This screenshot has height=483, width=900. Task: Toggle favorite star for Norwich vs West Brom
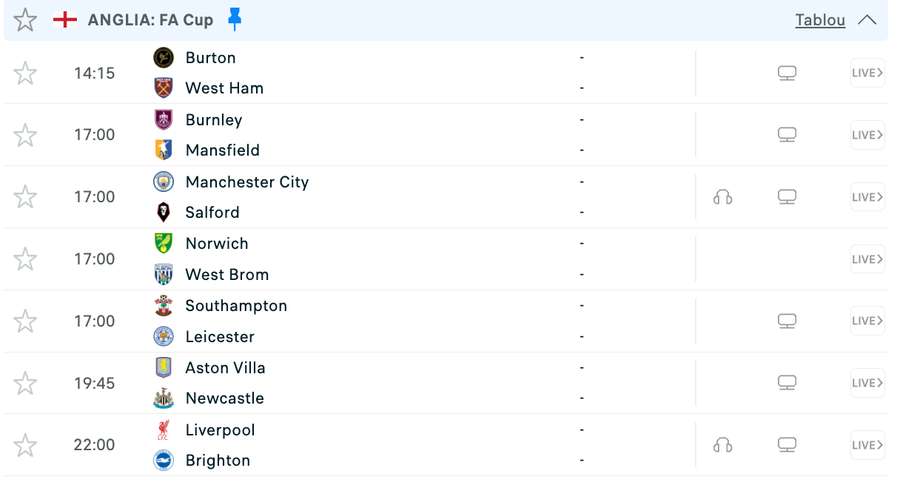(26, 259)
